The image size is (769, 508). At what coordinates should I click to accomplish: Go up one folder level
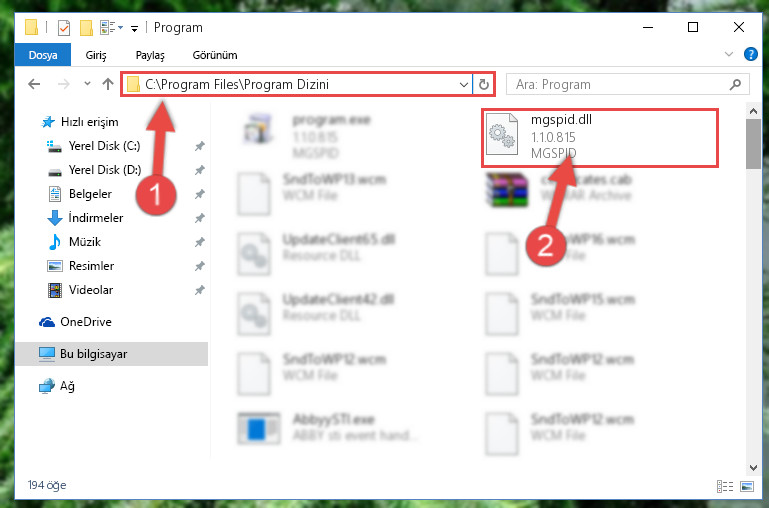point(108,84)
